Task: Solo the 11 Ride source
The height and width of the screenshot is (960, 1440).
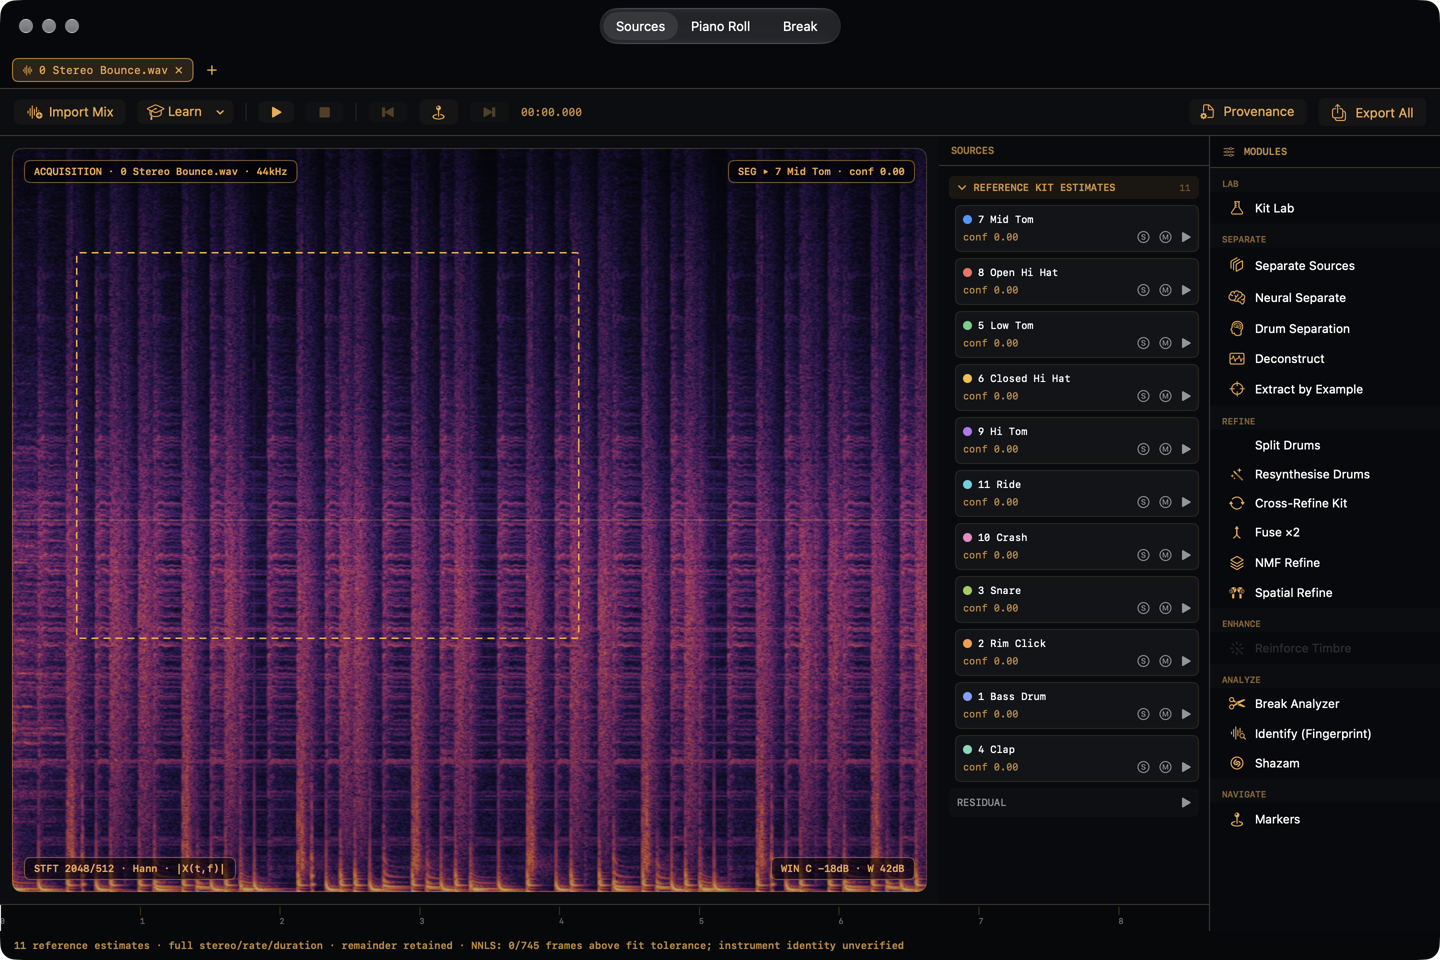Action: coord(1143,503)
